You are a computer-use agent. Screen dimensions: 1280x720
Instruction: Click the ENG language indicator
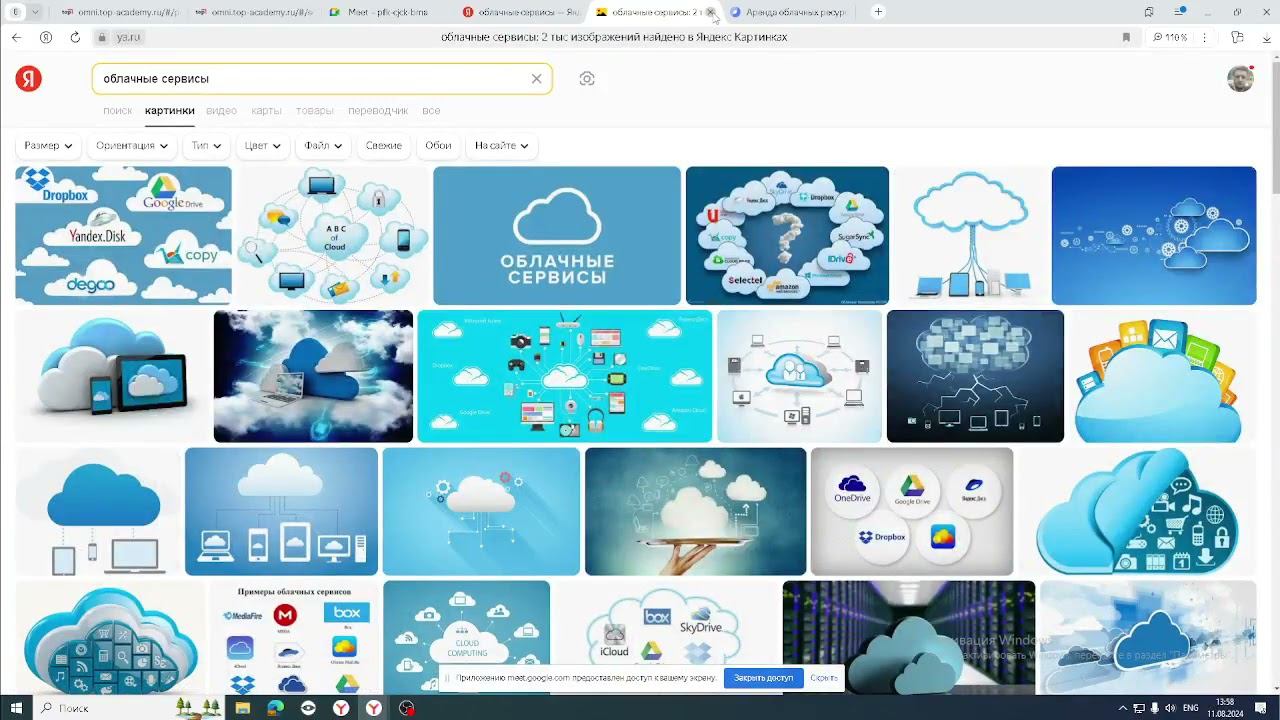(1191, 708)
